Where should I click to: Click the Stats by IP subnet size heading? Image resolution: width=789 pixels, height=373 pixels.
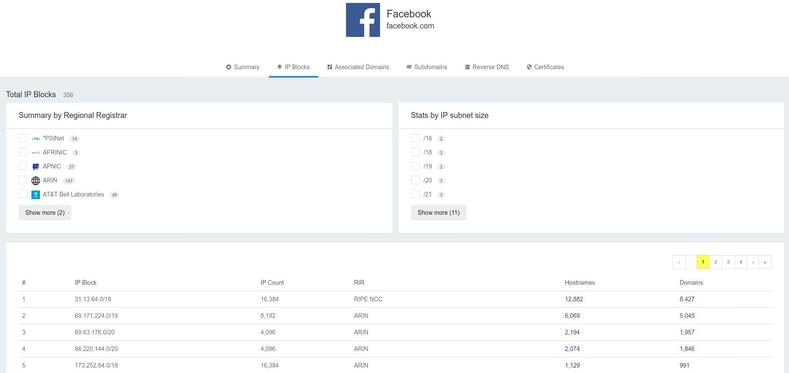[449, 115]
